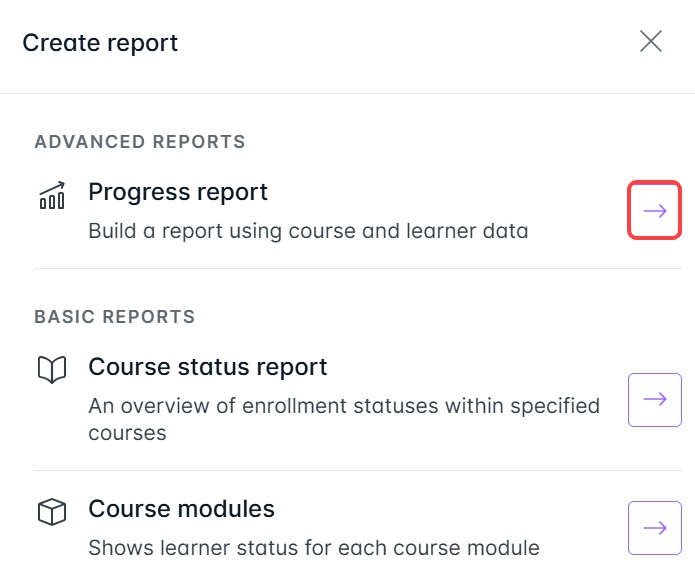Click the Progress report chart icon
This screenshot has width=695, height=573.
point(52,196)
